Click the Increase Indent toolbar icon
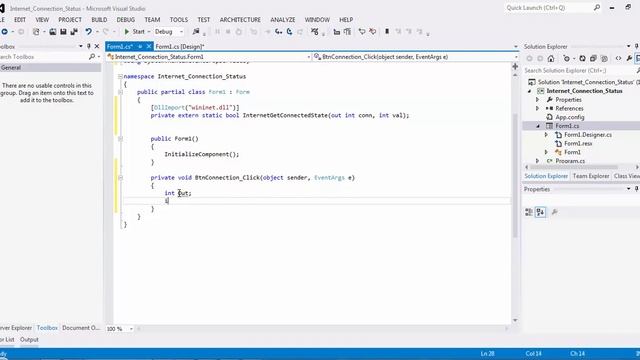The image size is (640, 360). pos(347,31)
